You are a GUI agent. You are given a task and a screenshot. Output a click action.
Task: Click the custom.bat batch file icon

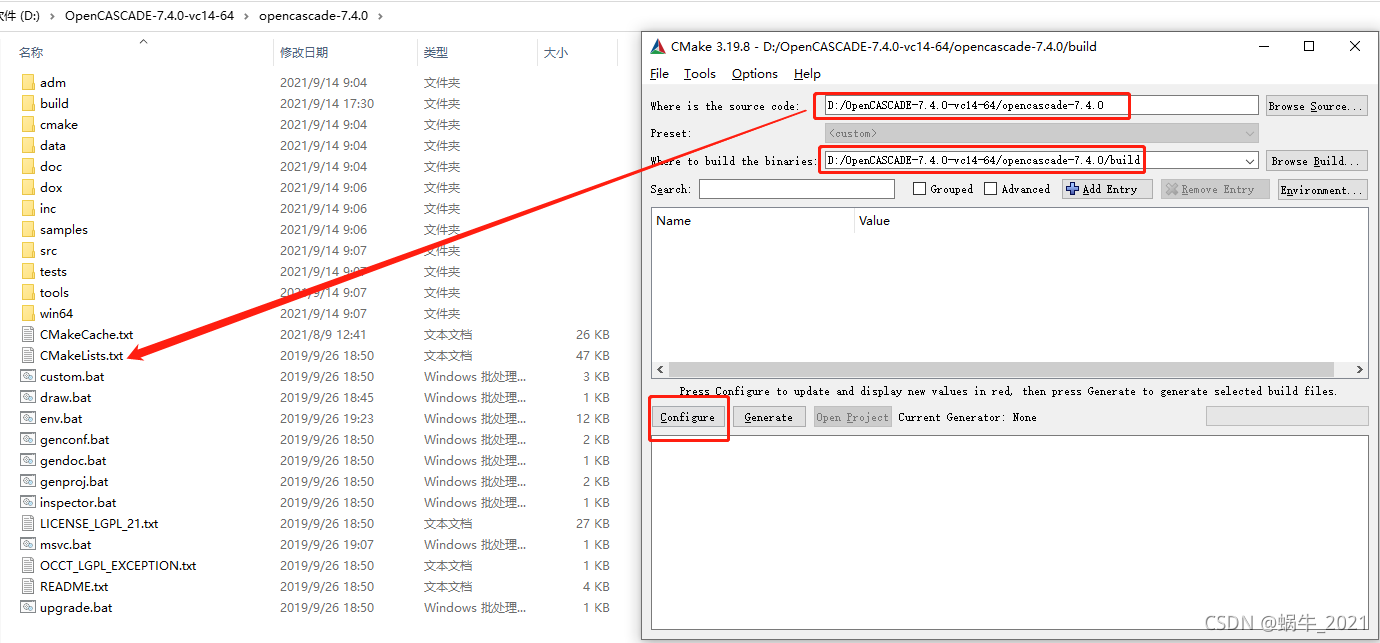coord(28,376)
